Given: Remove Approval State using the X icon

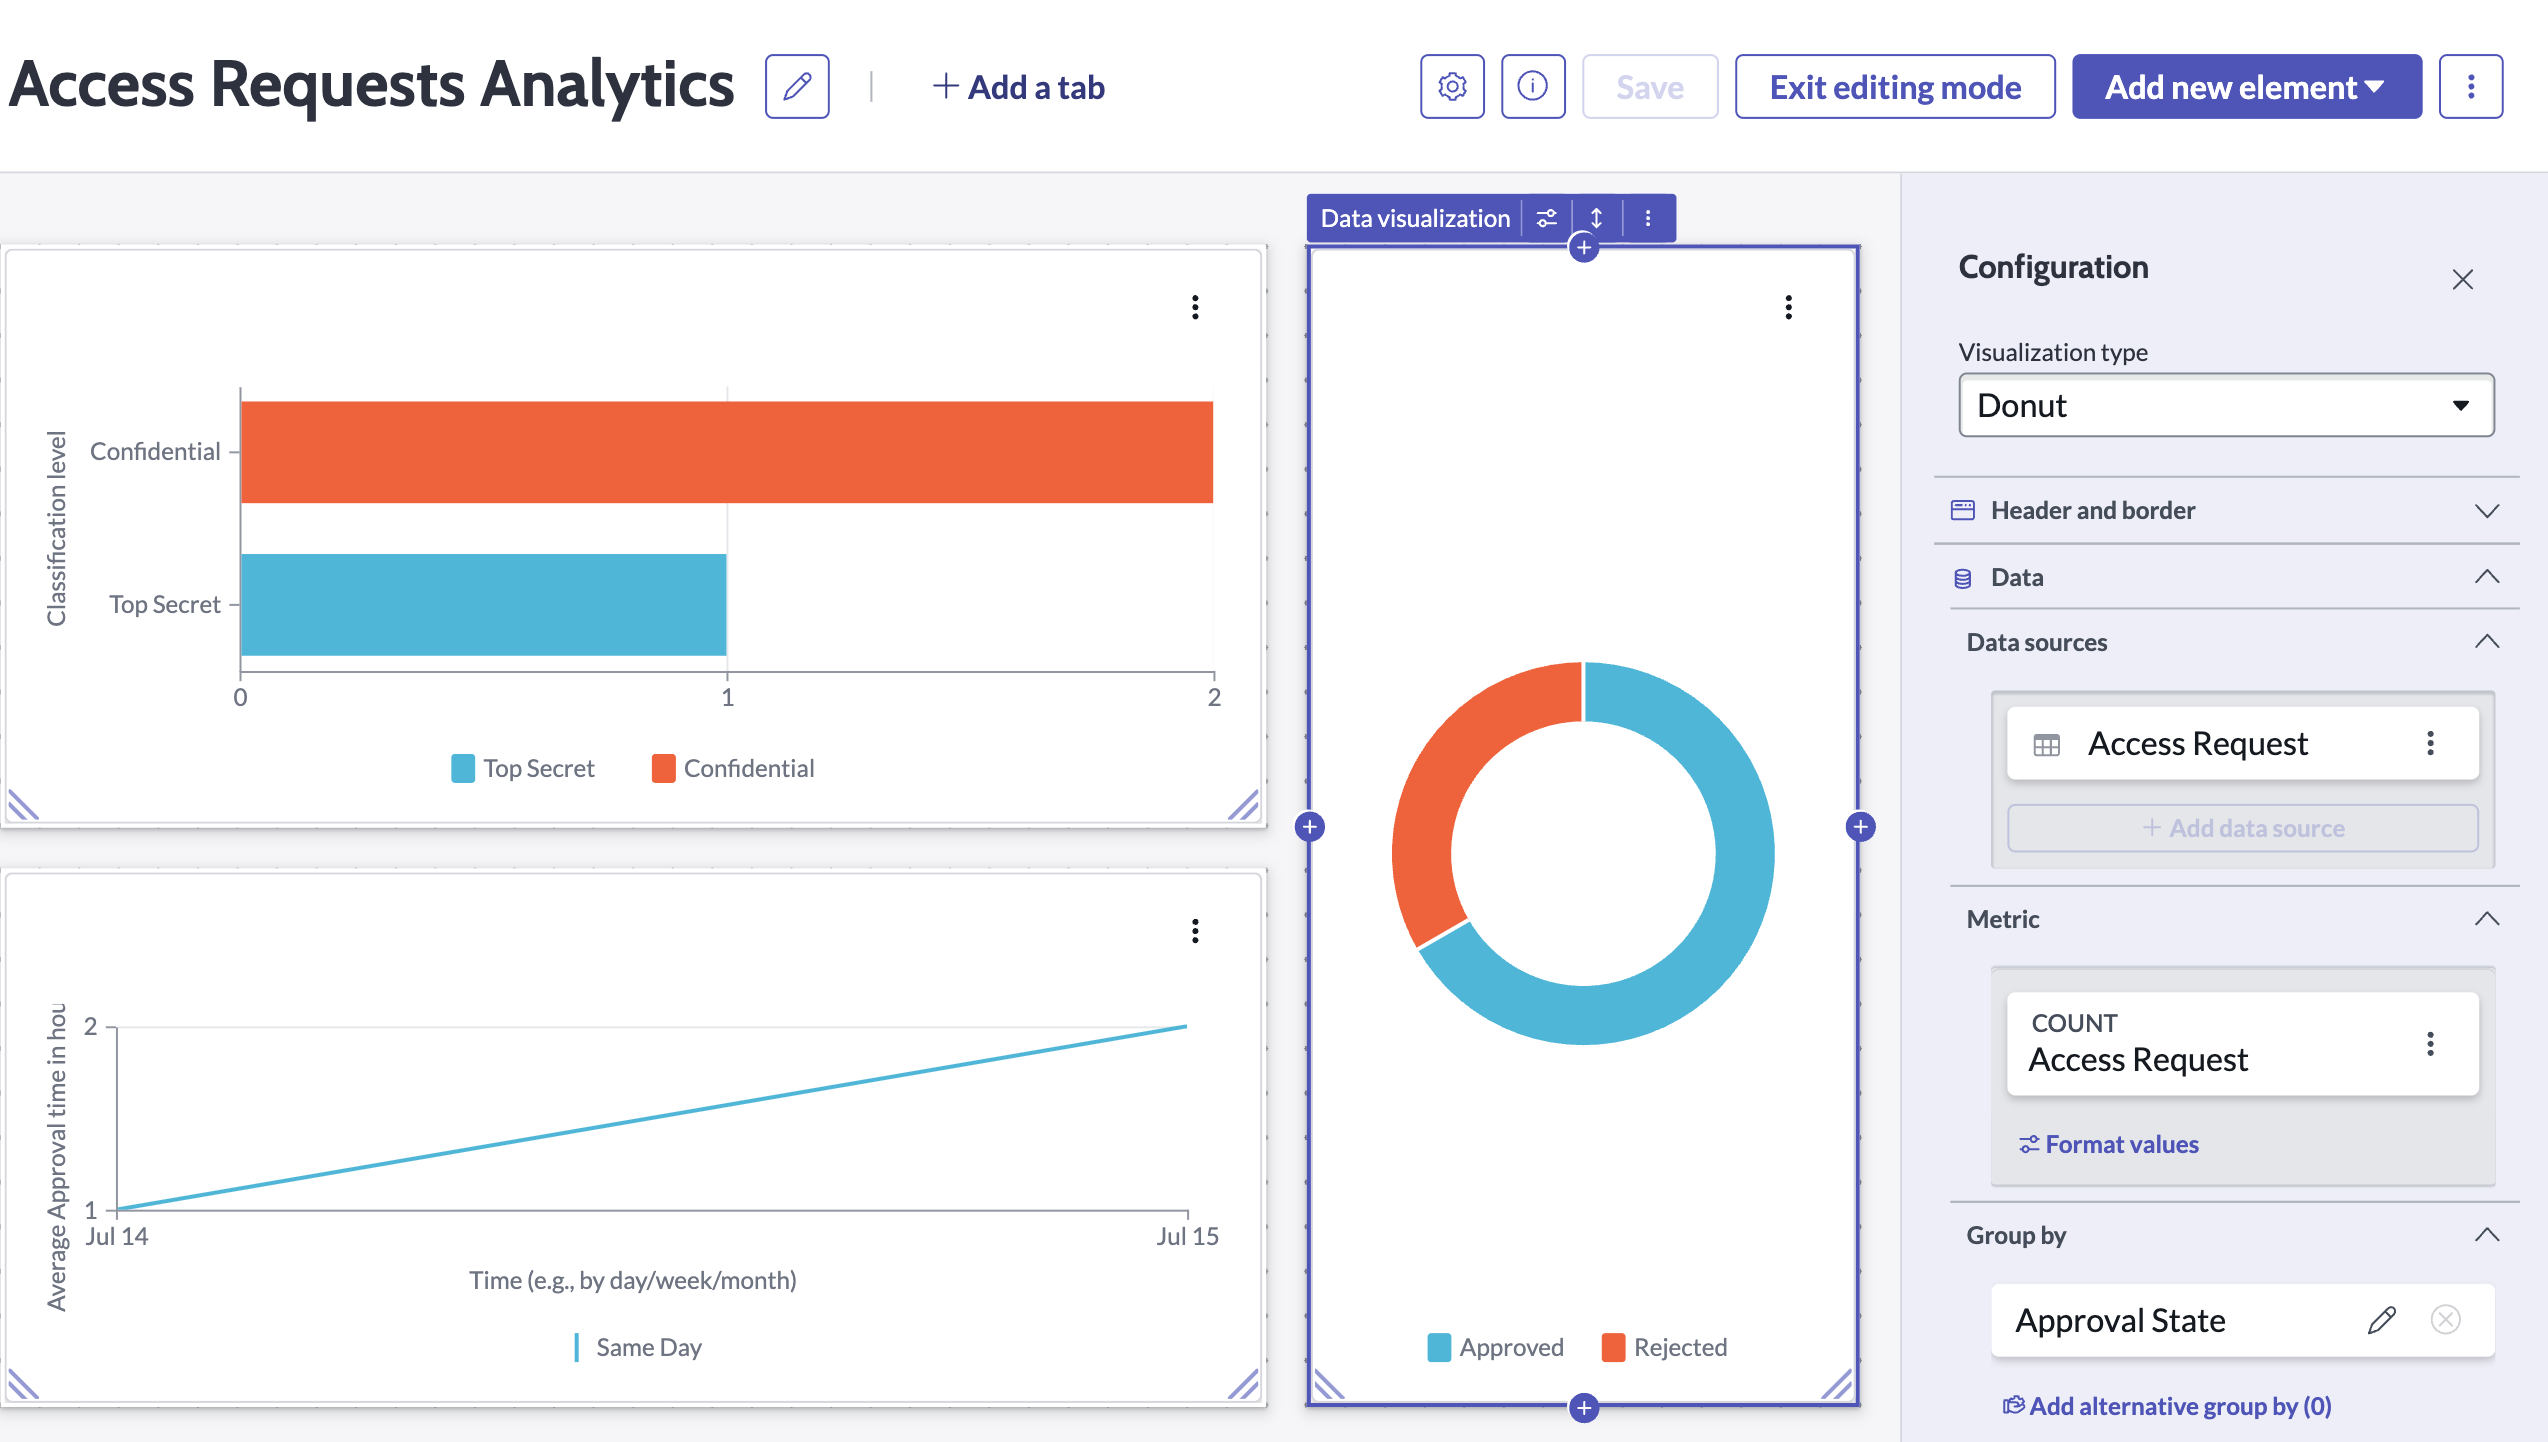Looking at the screenshot, I should [x=2446, y=1320].
